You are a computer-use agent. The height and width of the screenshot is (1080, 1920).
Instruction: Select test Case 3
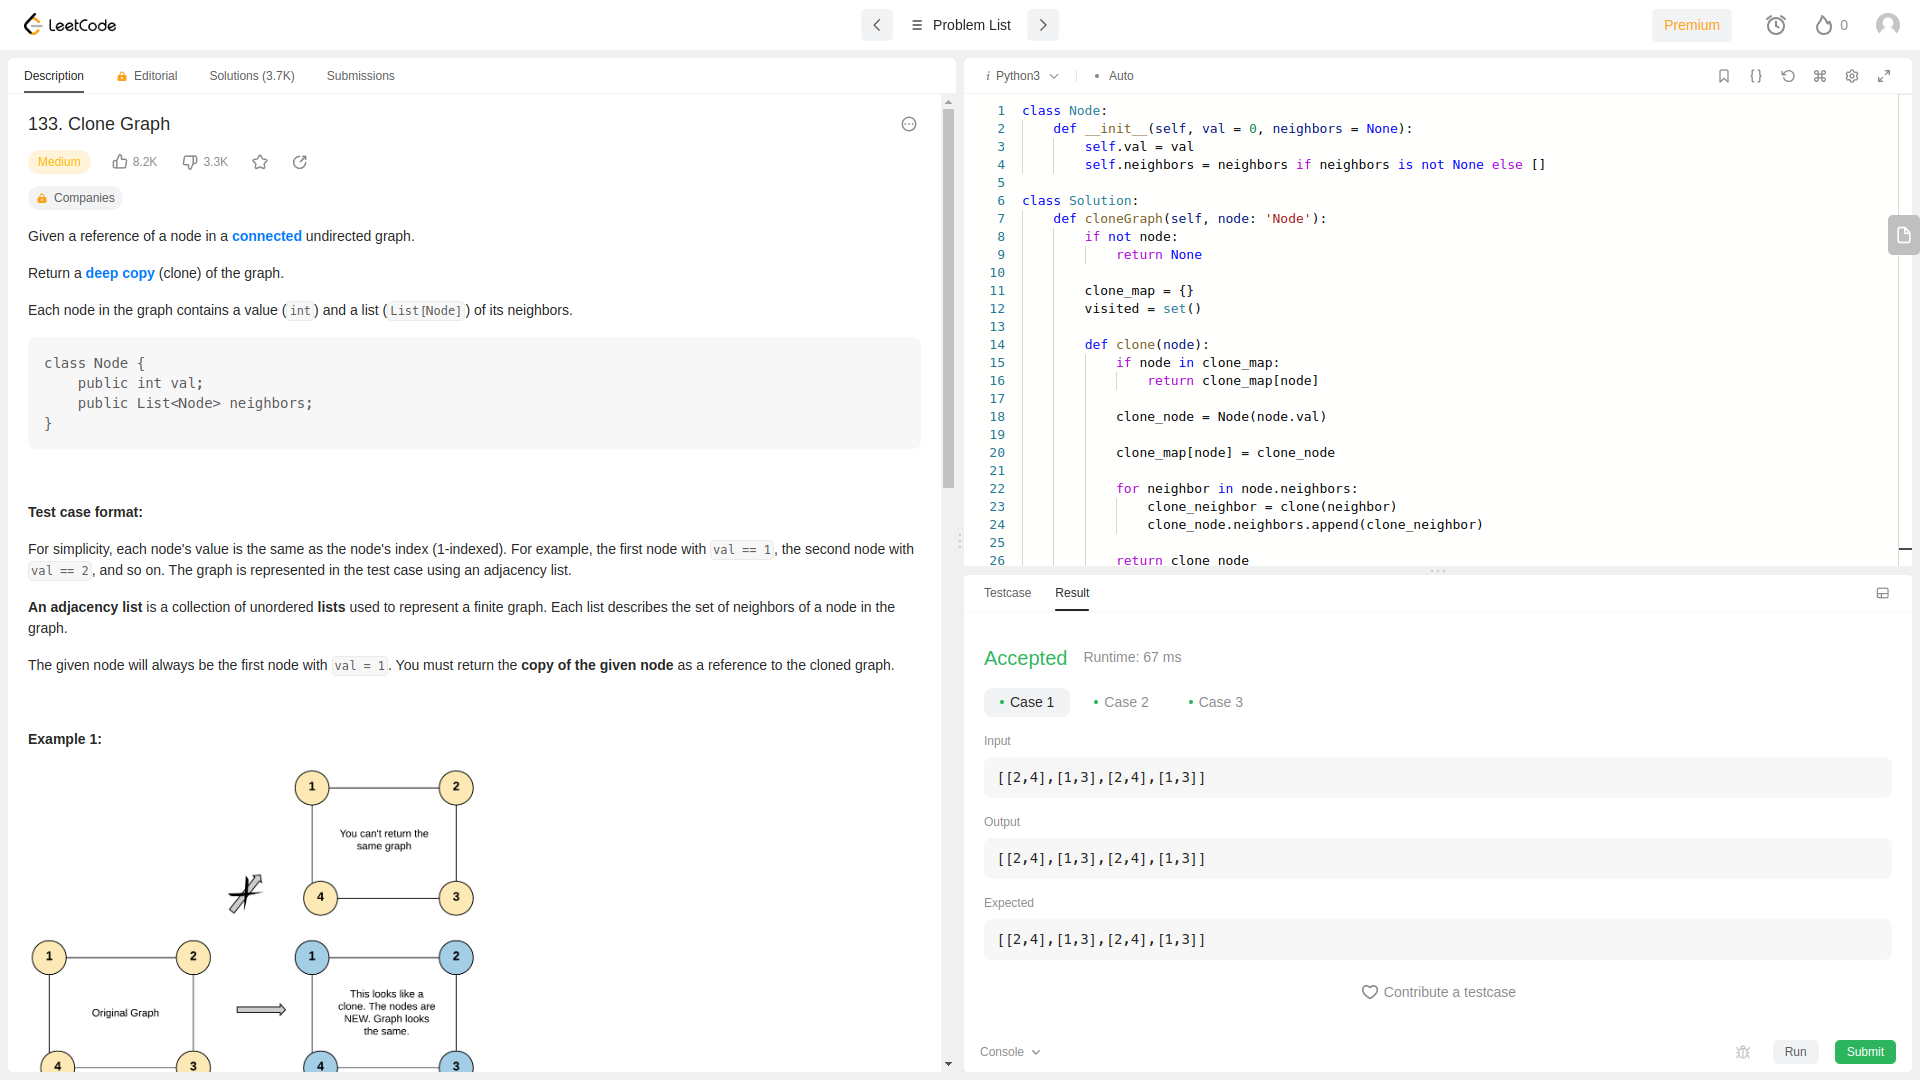coord(1214,702)
